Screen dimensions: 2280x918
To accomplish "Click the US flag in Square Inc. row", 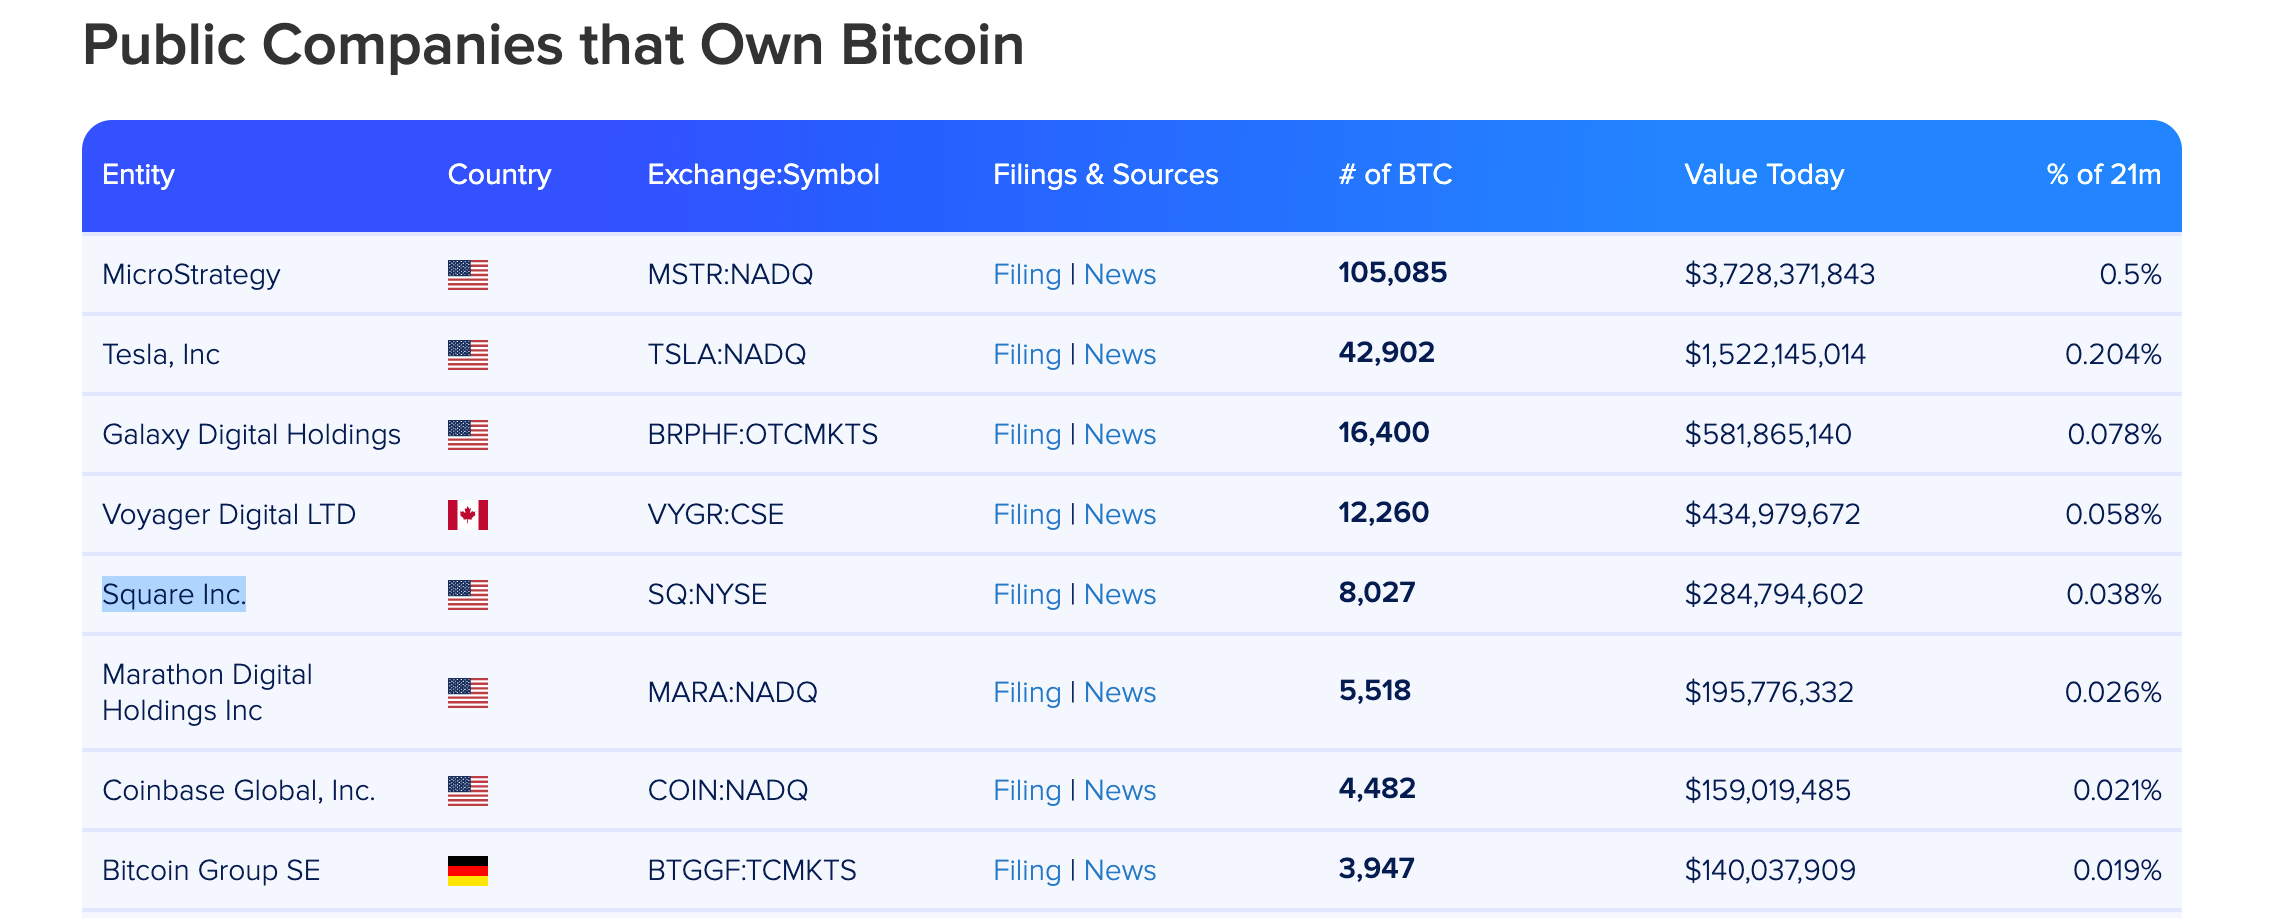I will (468, 595).
